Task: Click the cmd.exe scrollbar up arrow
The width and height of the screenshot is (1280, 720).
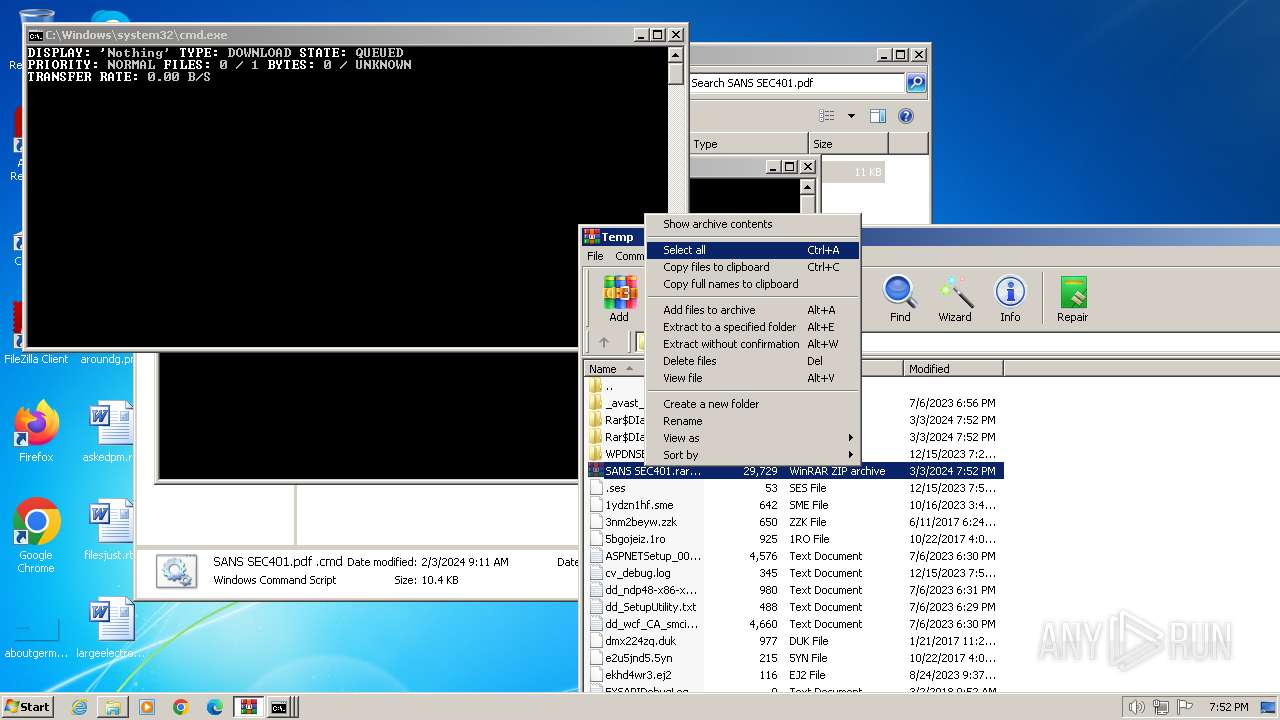Action: [x=676, y=55]
